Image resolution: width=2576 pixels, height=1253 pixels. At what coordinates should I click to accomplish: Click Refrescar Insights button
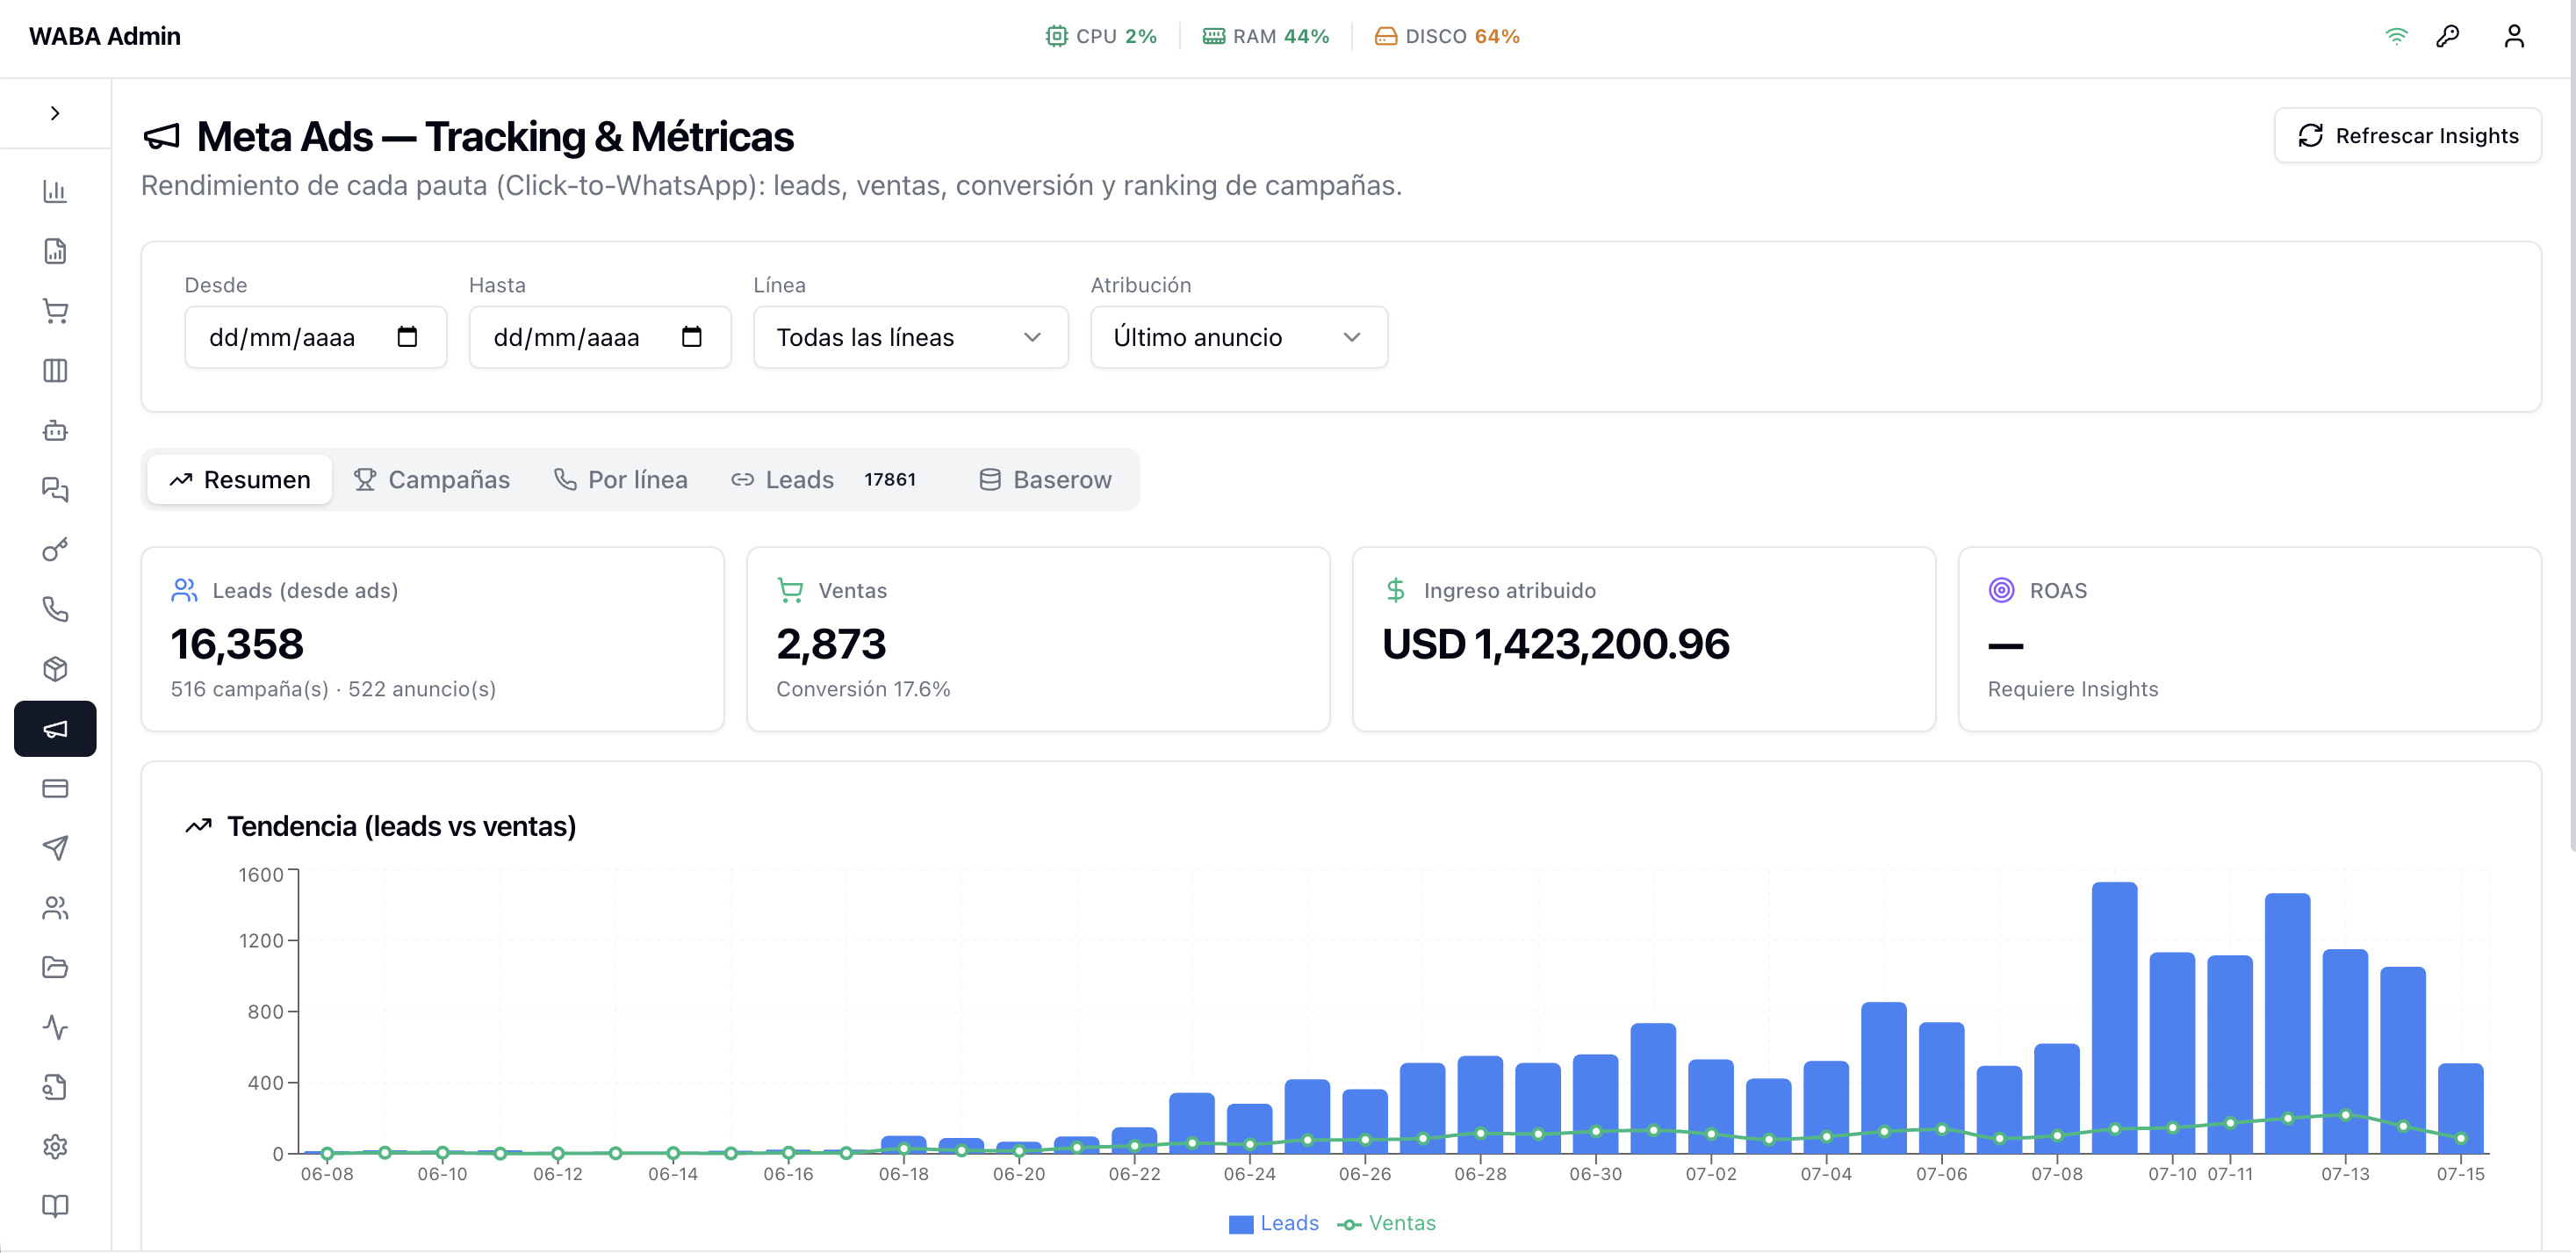click(2407, 136)
